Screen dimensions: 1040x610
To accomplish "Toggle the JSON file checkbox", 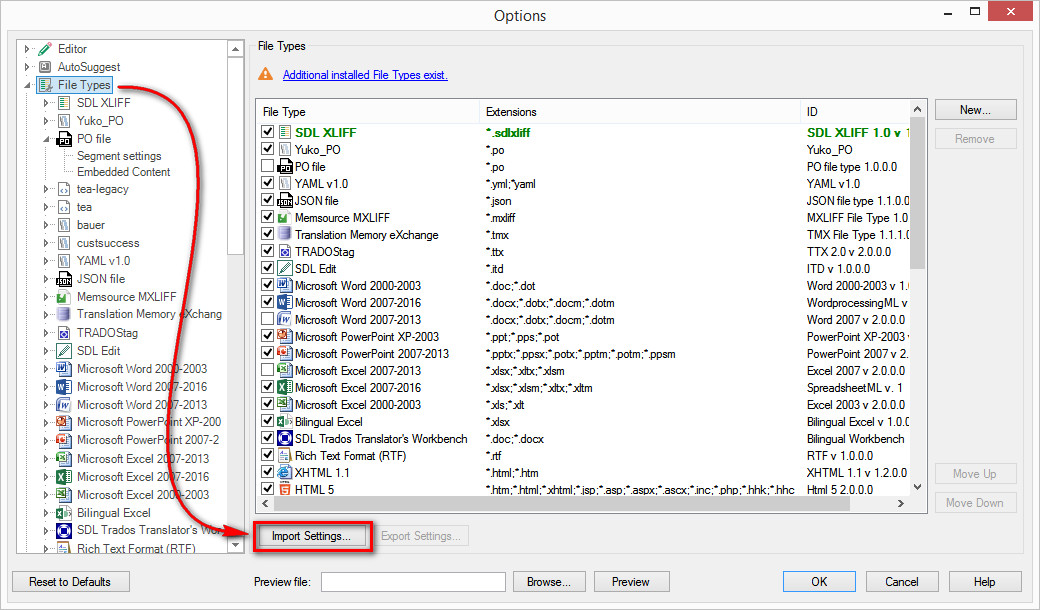I will click(267, 200).
